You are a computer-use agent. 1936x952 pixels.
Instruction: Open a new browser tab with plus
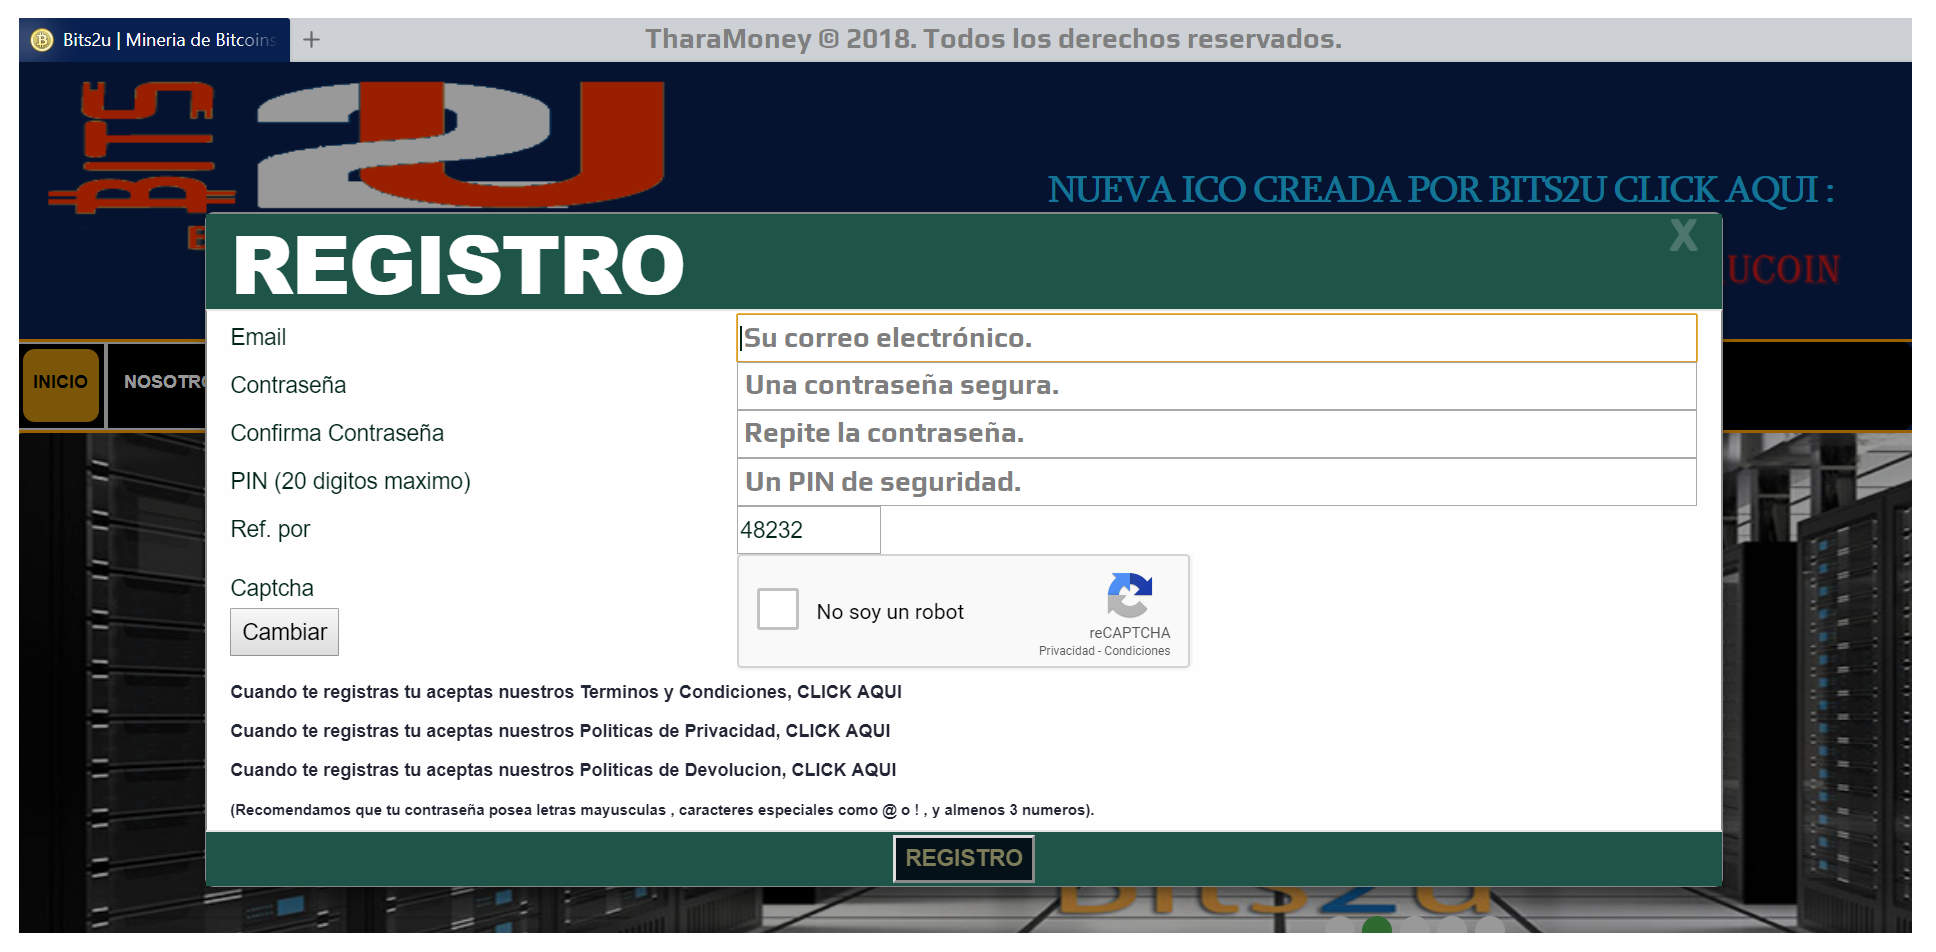312,40
